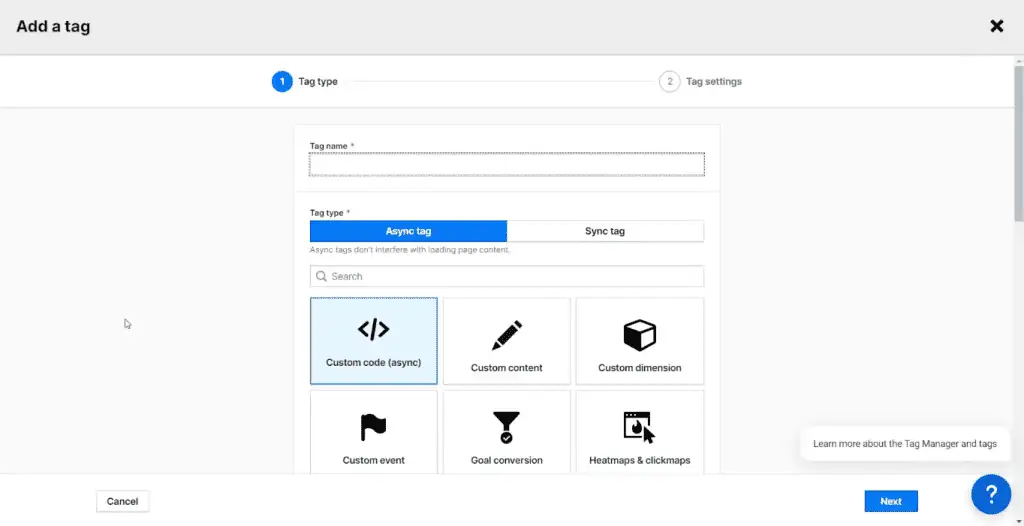Close the Add a tag dialog

pos(997,26)
